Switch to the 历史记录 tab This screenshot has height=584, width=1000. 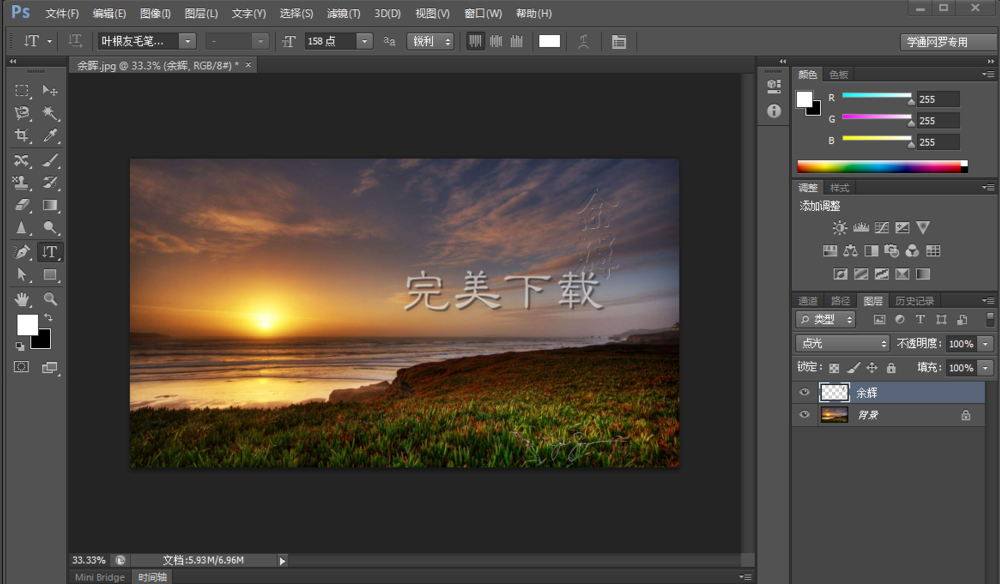point(914,301)
